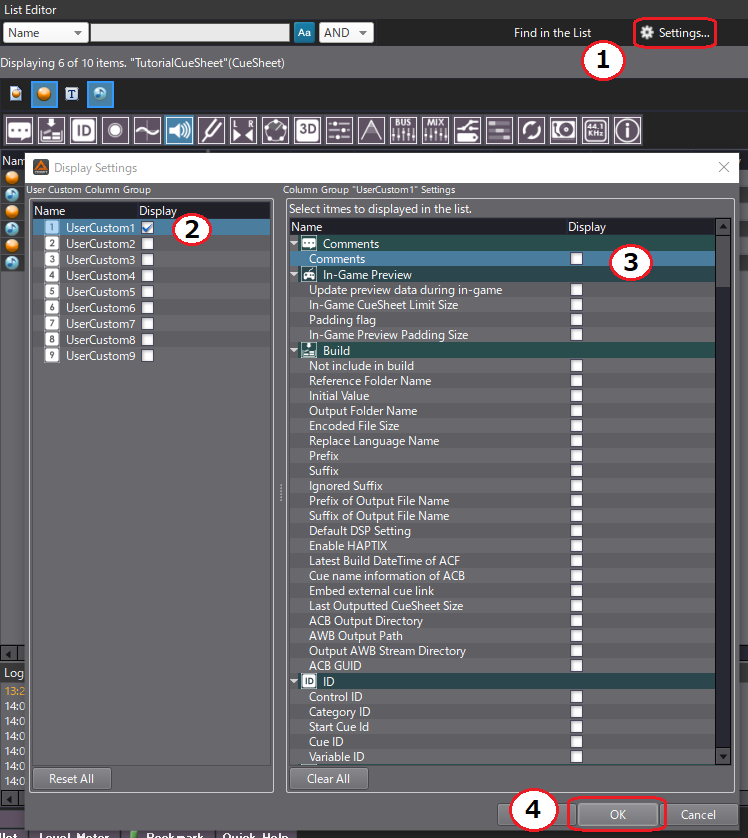Check the UserCustom9 Display checkbox
Screen dimensions: 748x838
[147, 356]
